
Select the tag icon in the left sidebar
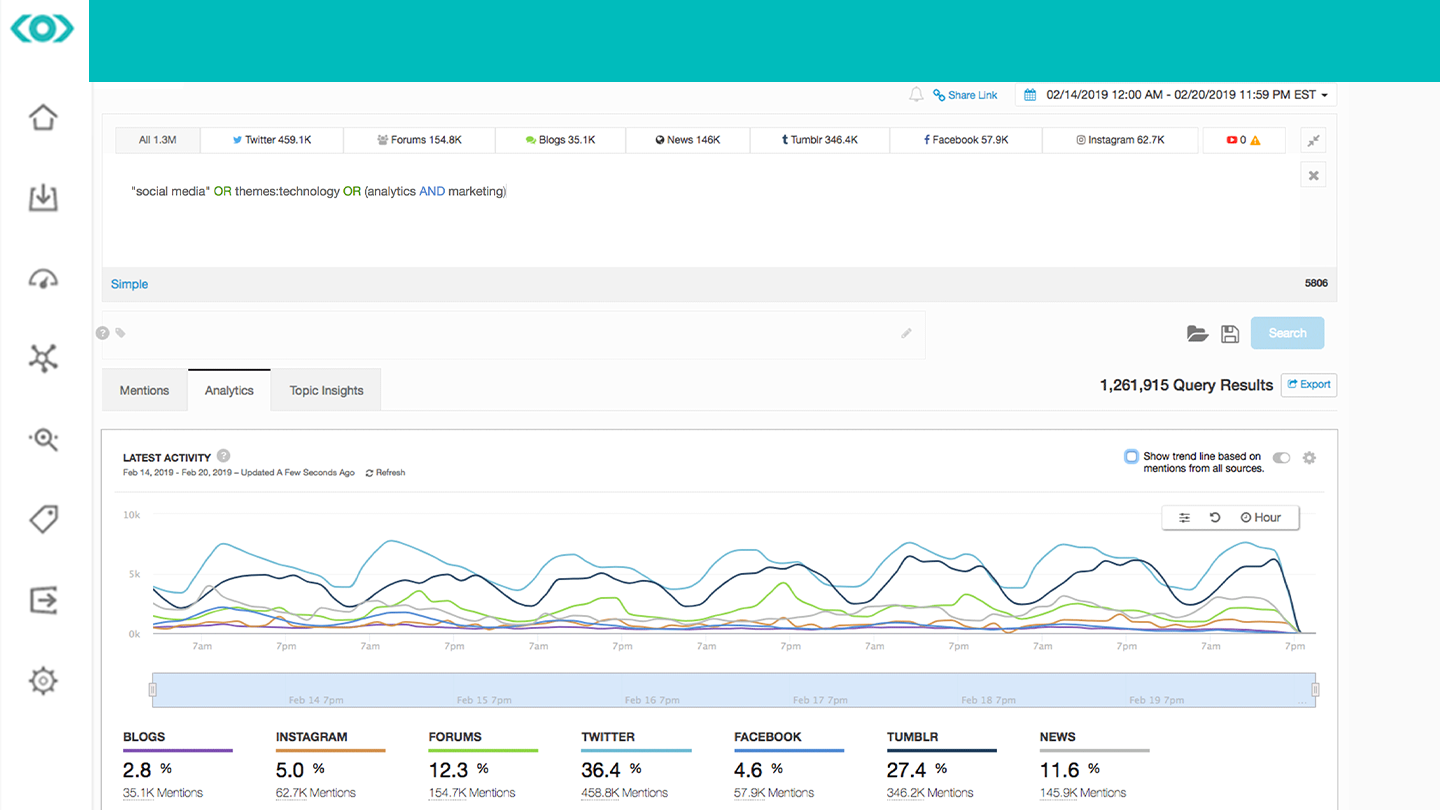[x=43, y=519]
